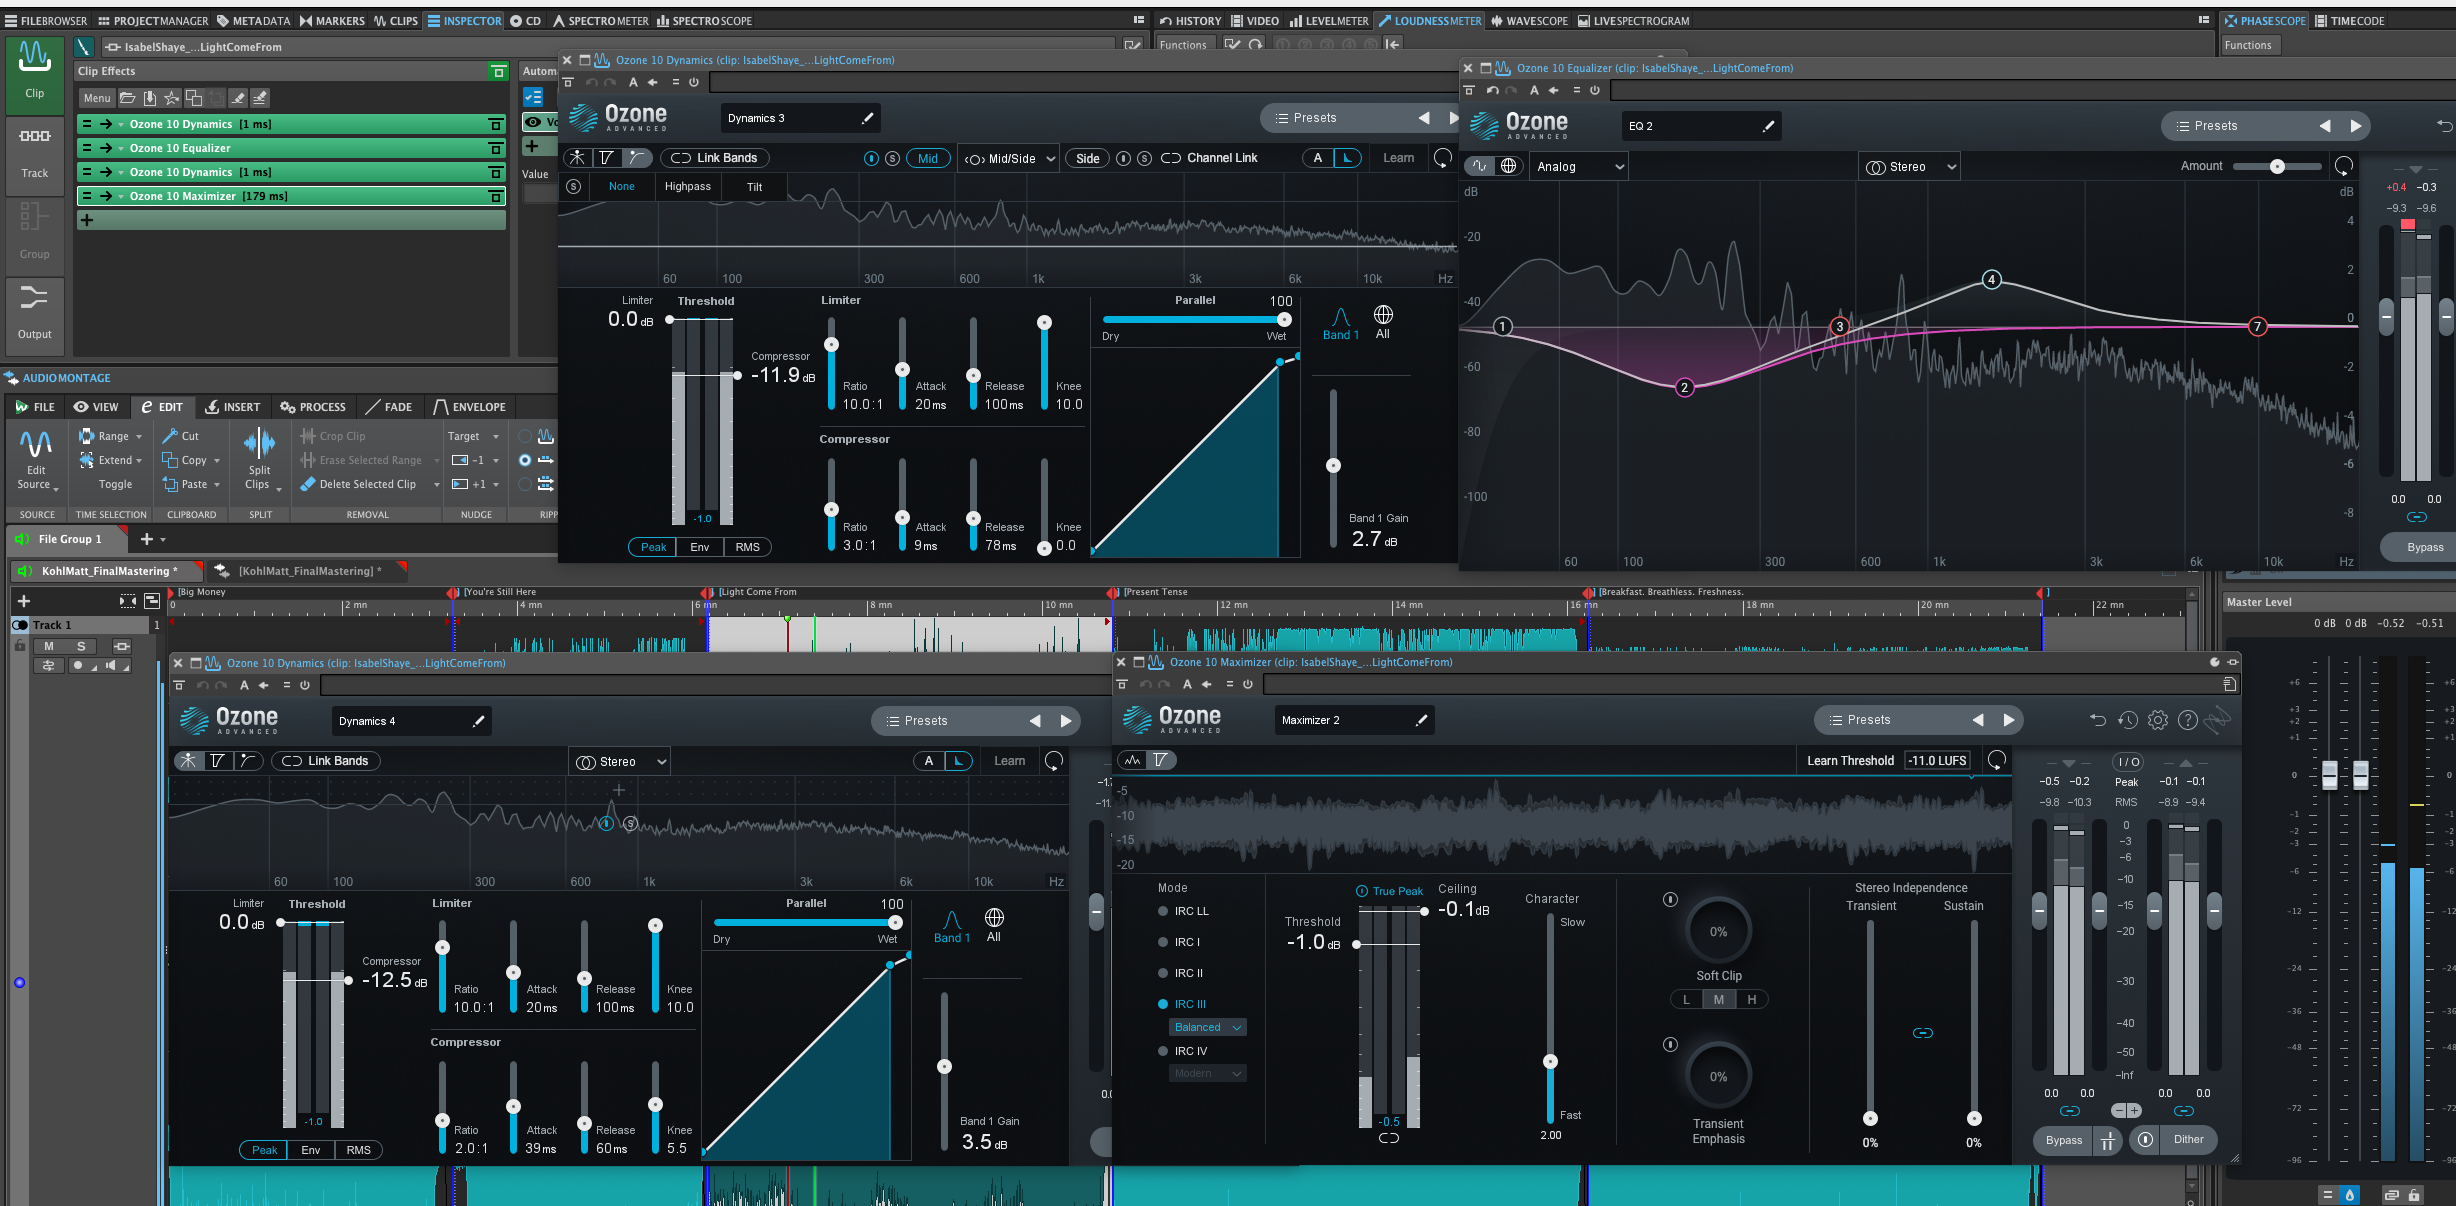Click the Split Clips icon
This screenshot has height=1206, width=2456.
259,442
